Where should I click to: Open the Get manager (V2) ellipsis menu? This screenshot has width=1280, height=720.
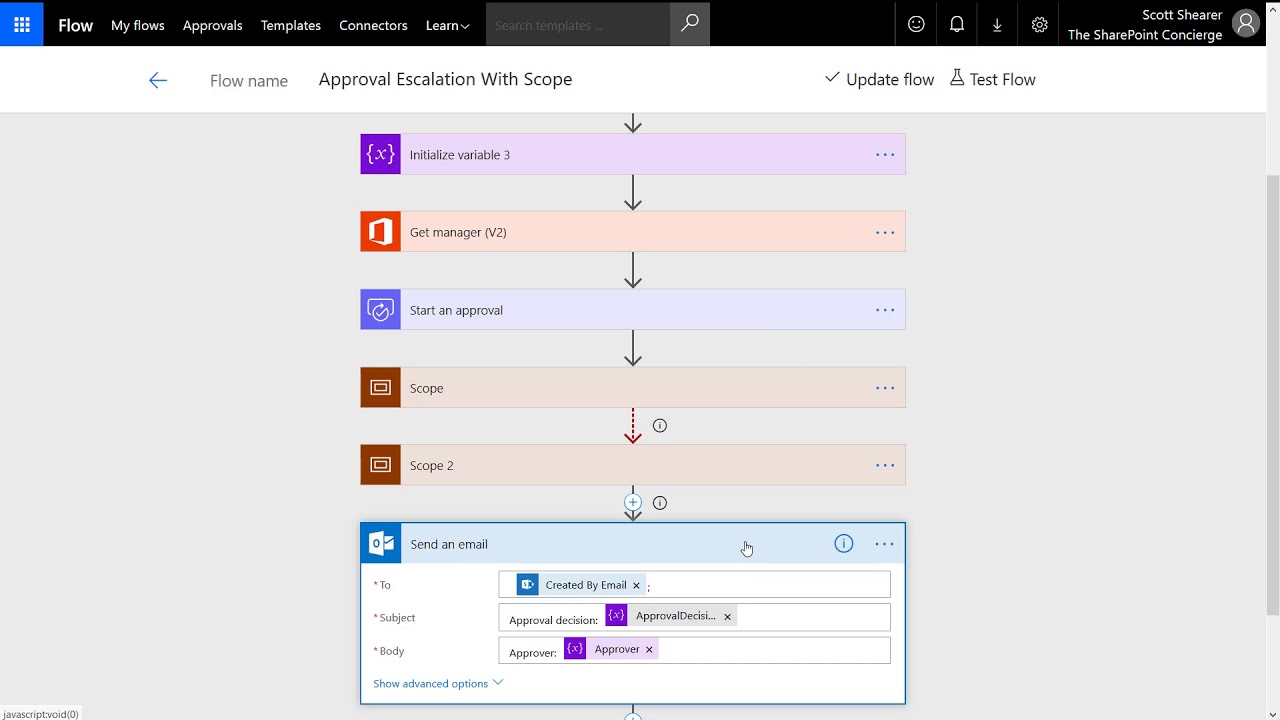885,233
